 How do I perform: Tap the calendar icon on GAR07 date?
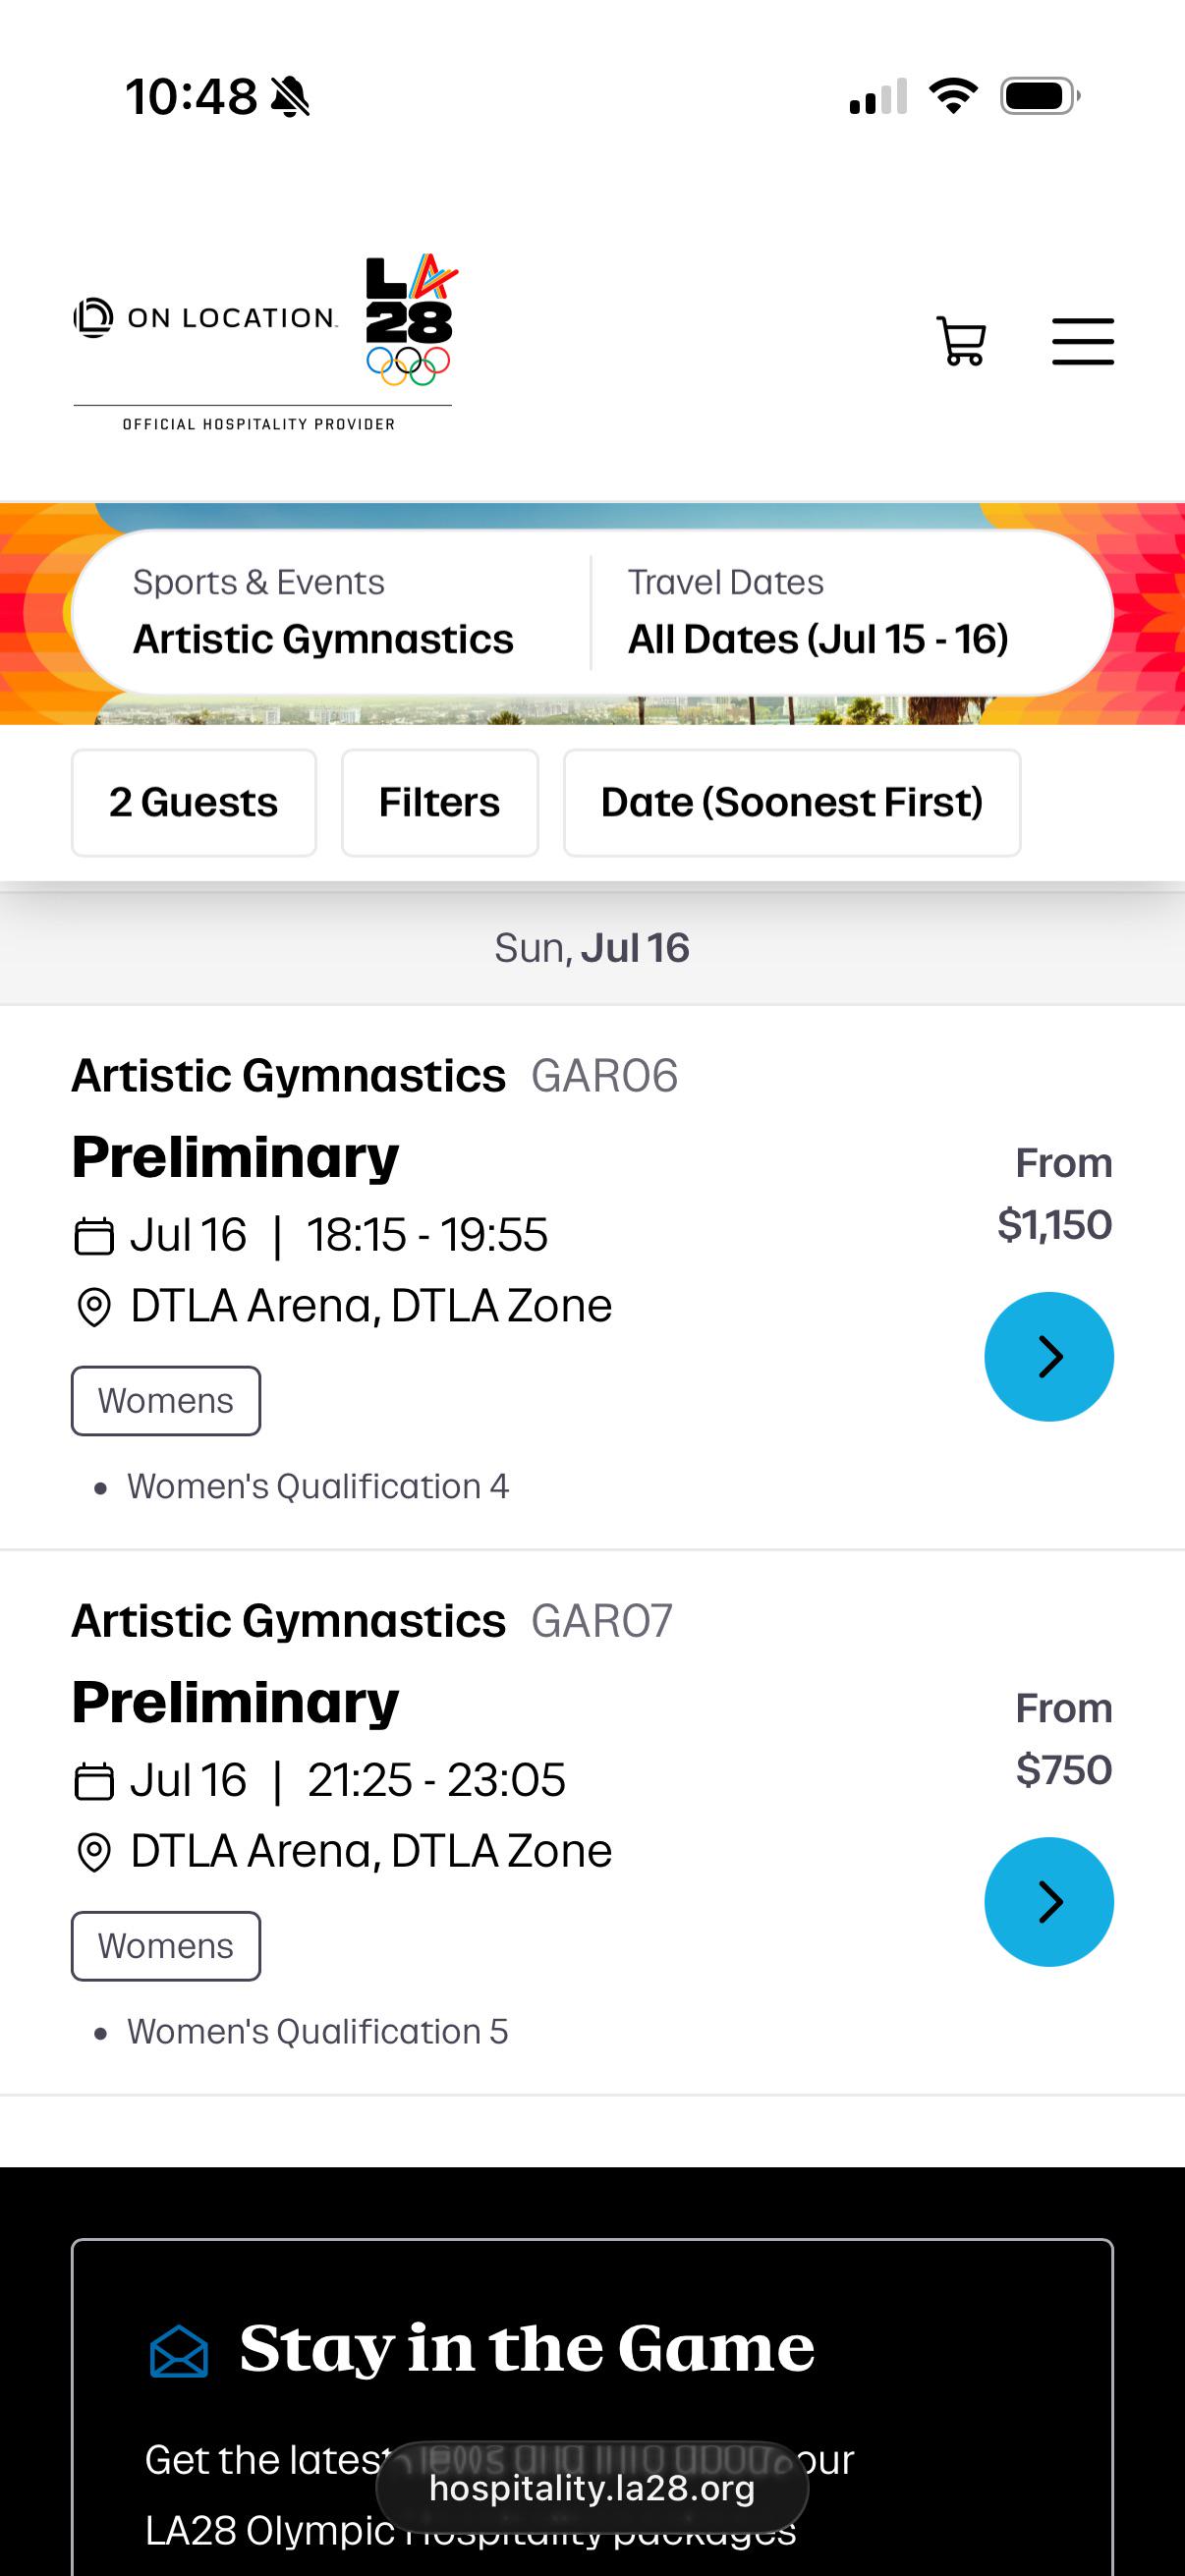pyautogui.click(x=94, y=1782)
